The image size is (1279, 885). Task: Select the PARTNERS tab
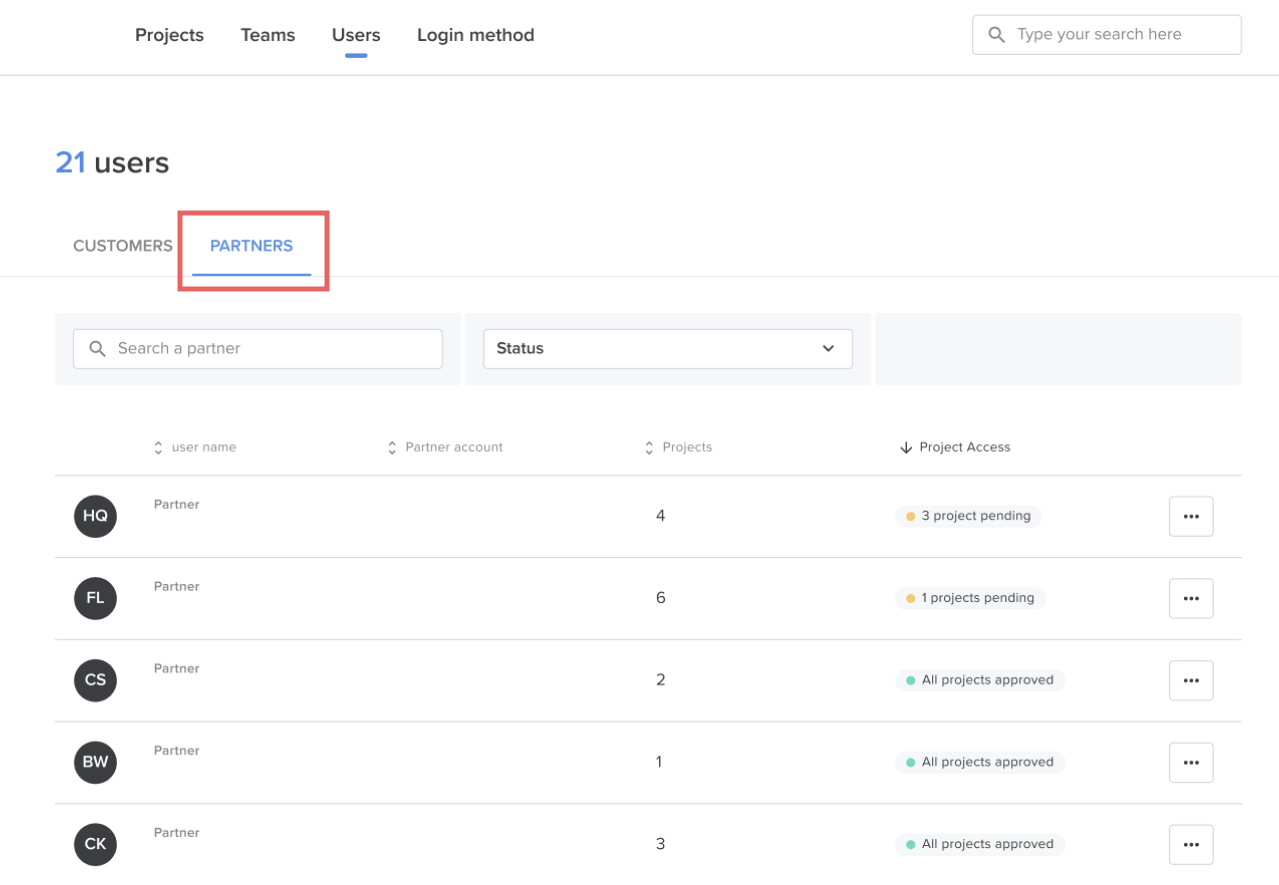coord(252,245)
